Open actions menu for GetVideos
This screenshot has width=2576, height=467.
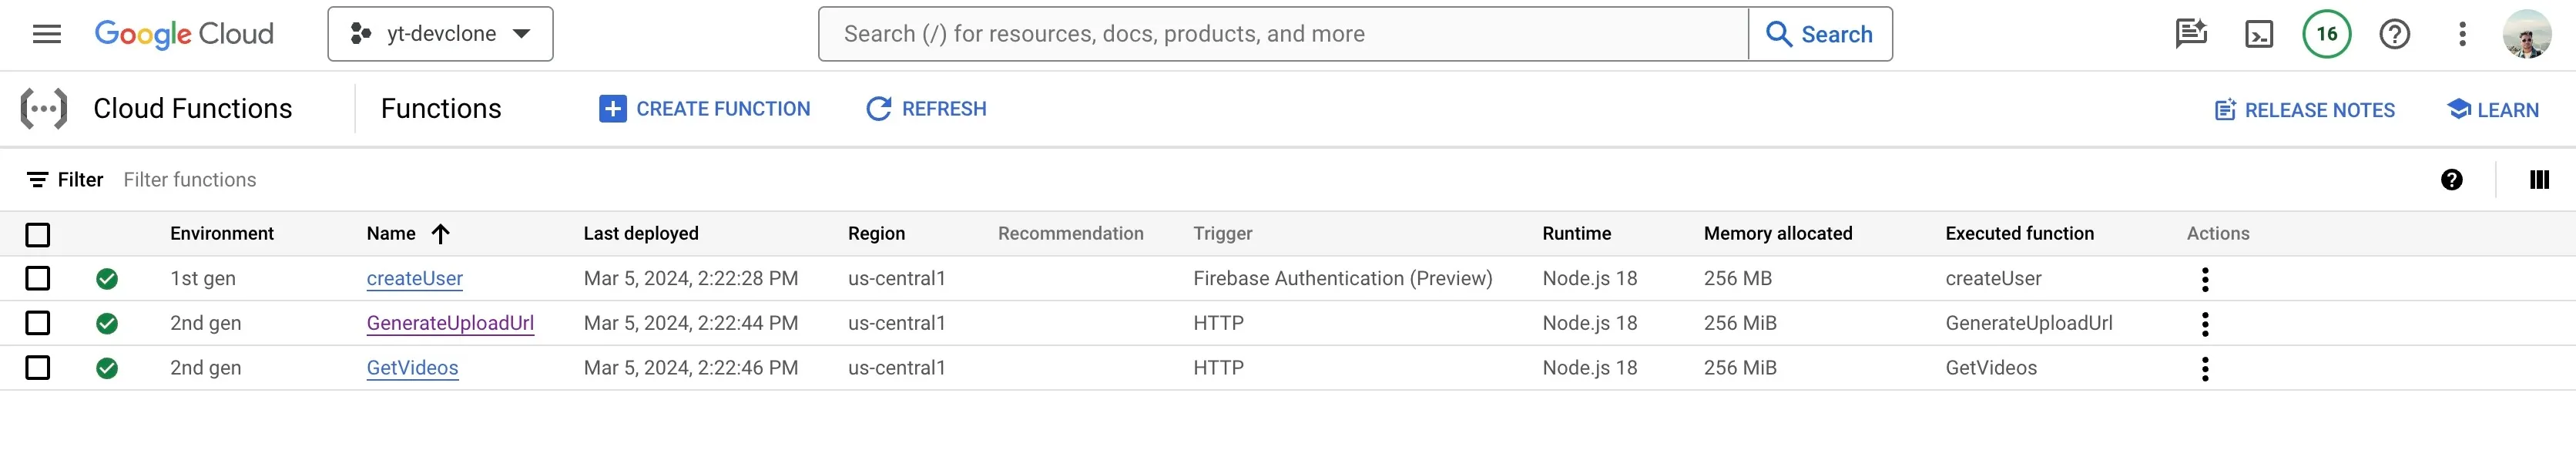(x=2205, y=369)
